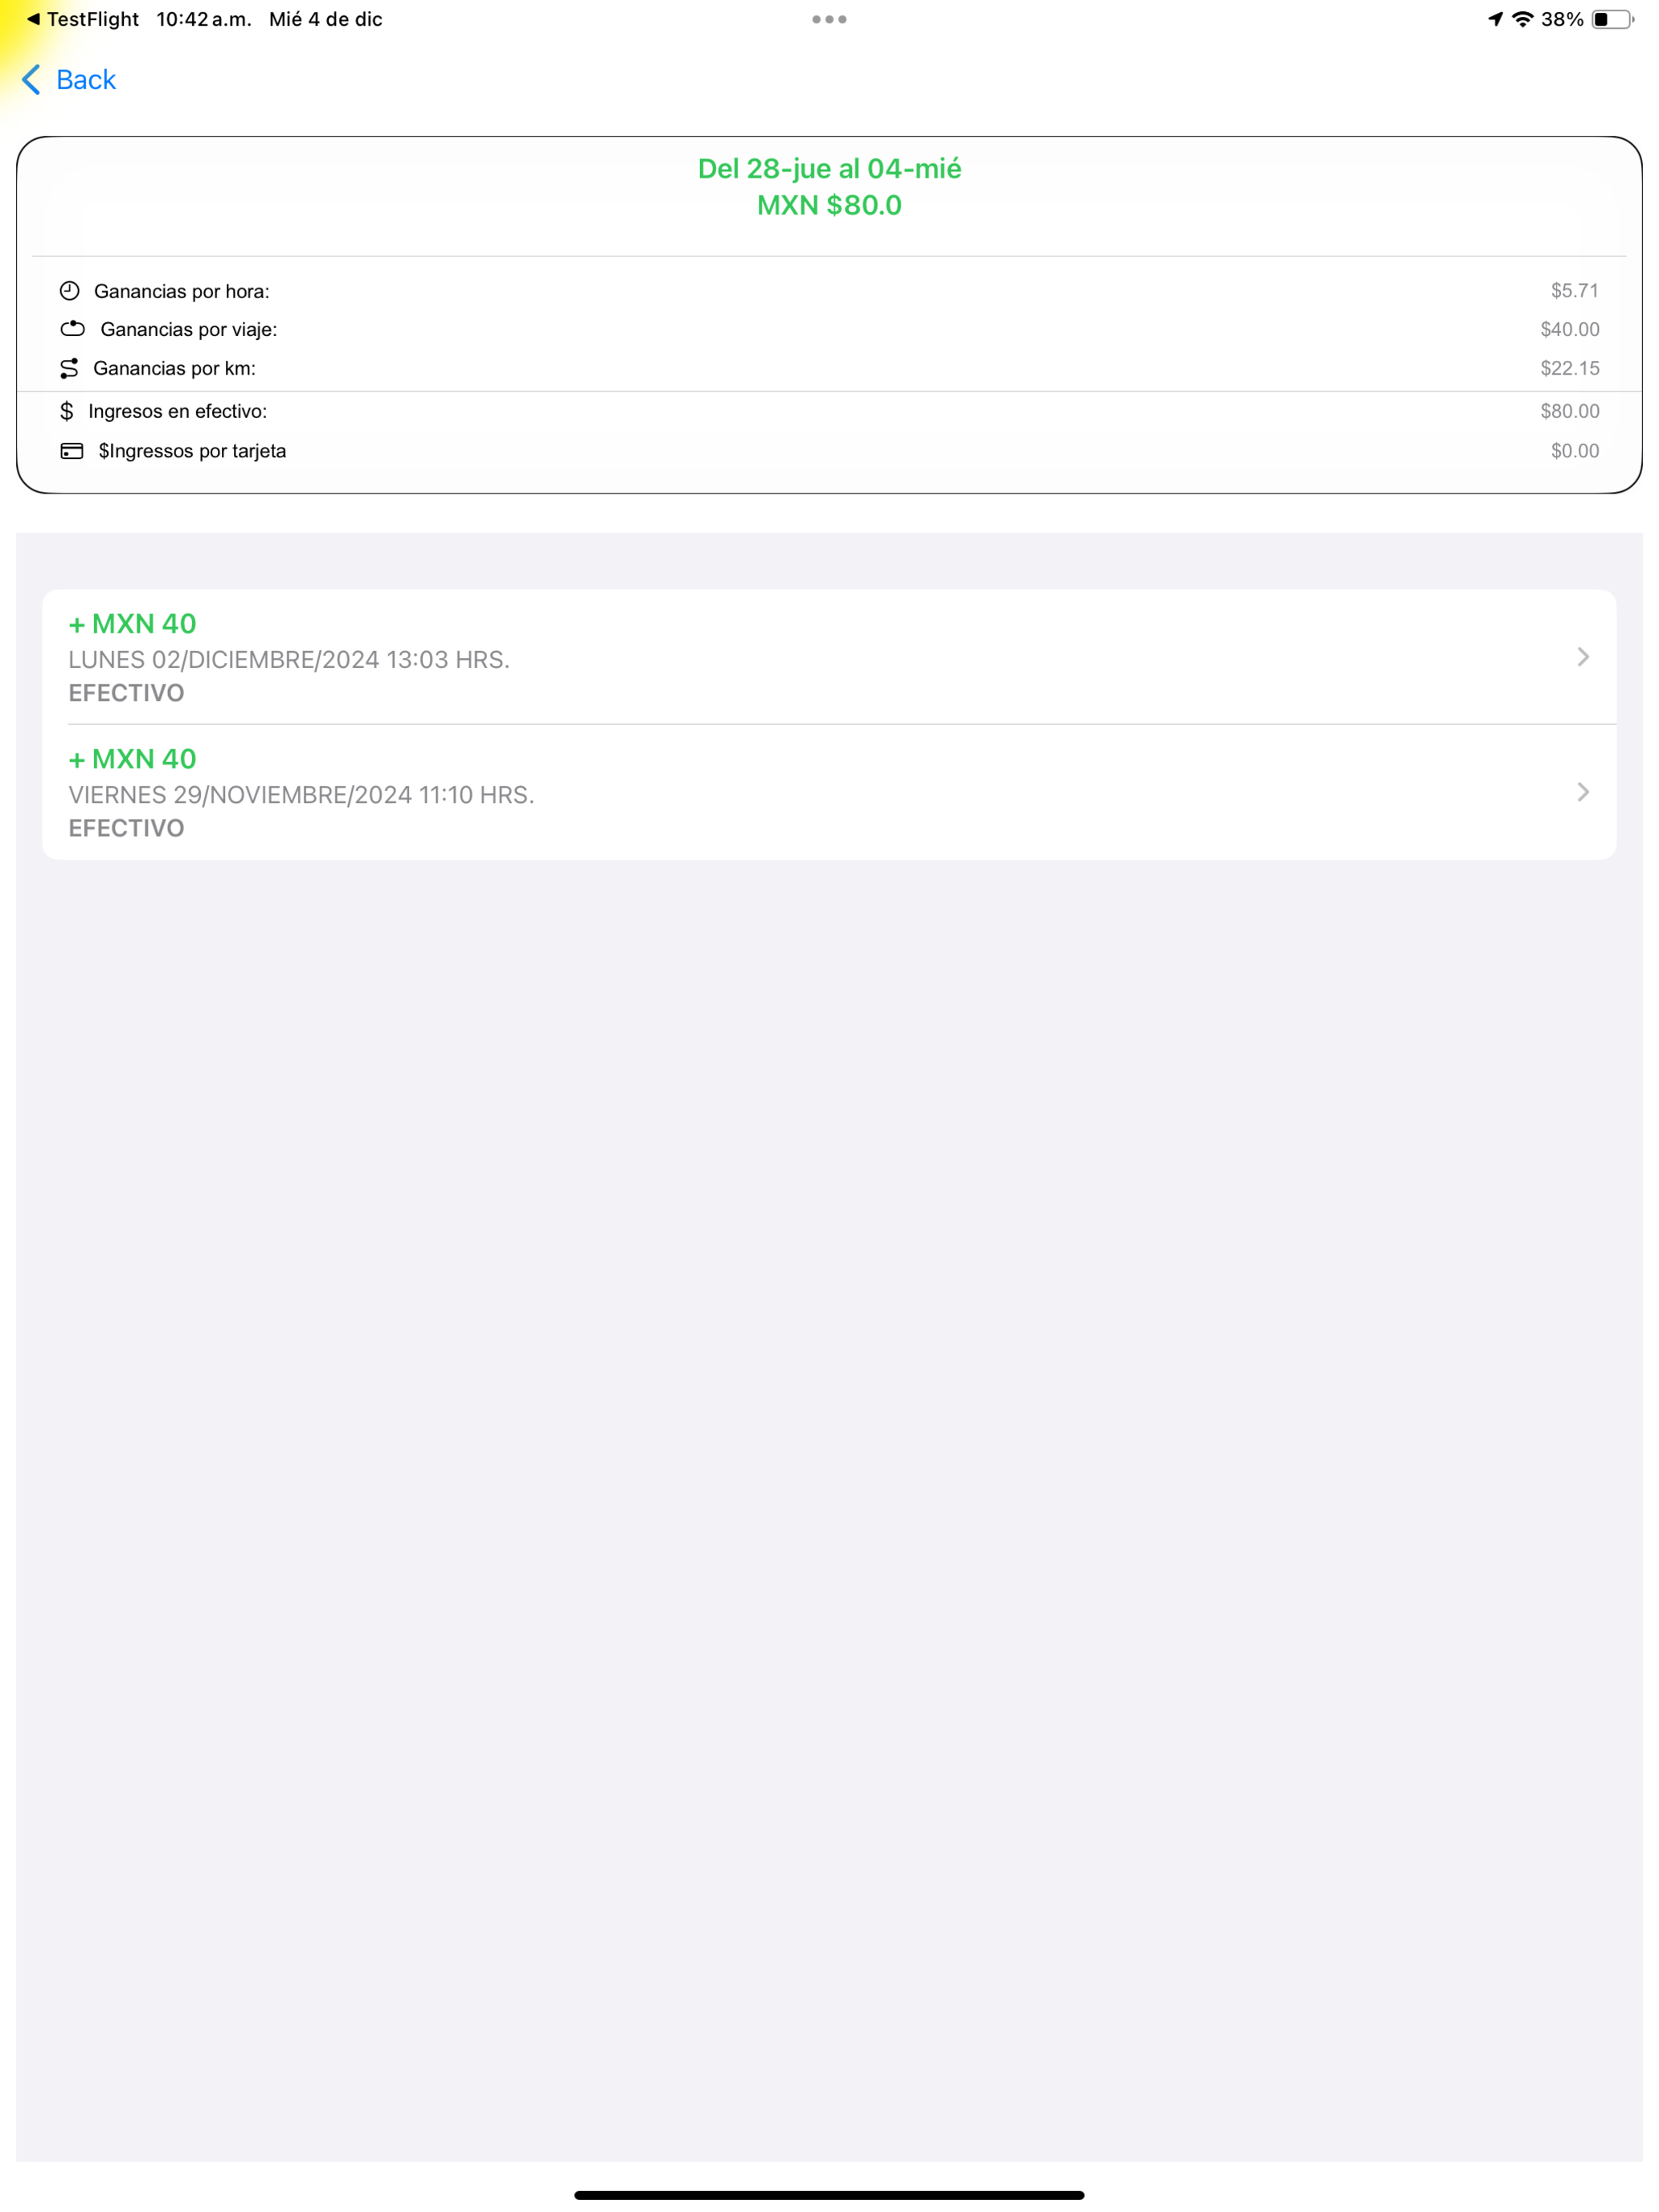
Task: Tap the home indicator bar at bottom
Action: (x=829, y=2195)
